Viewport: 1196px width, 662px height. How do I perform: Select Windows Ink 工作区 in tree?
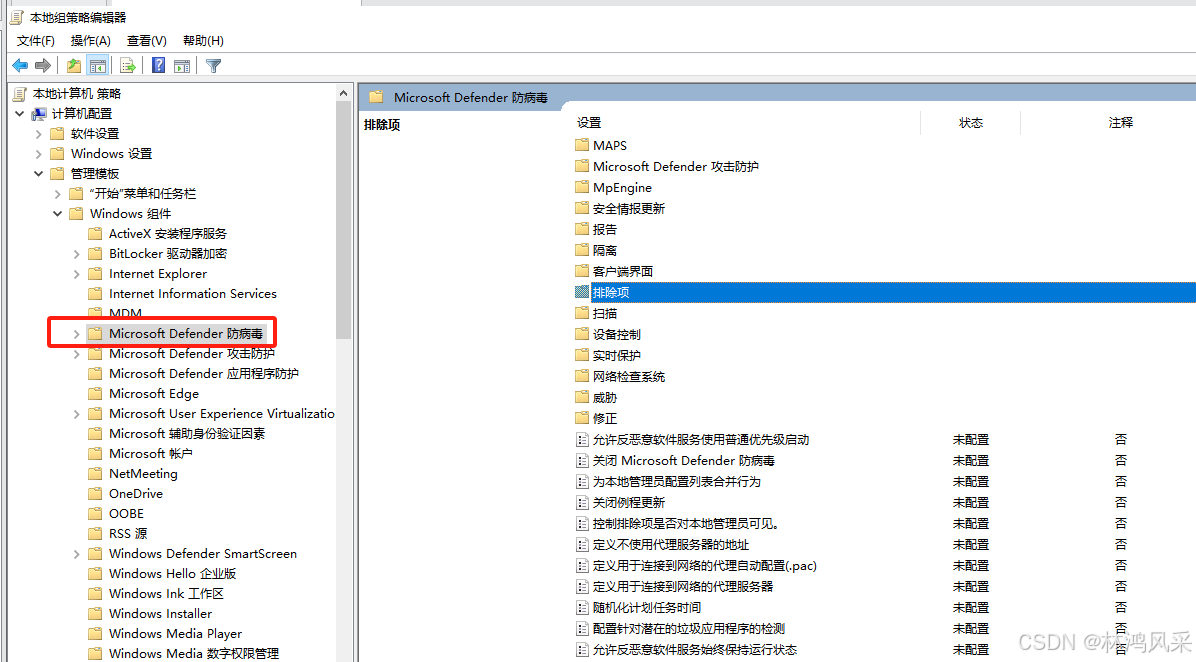point(166,593)
